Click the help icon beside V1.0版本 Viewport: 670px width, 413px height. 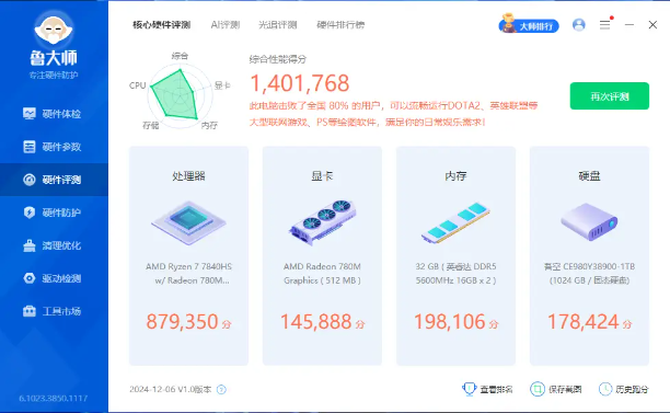221,390
